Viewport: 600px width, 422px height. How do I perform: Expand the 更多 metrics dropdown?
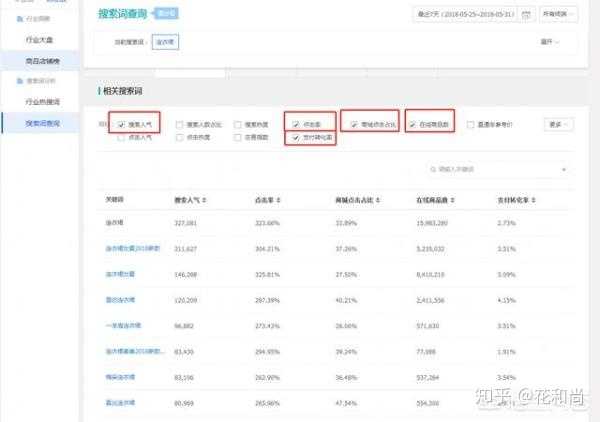(x=559, y=125)
